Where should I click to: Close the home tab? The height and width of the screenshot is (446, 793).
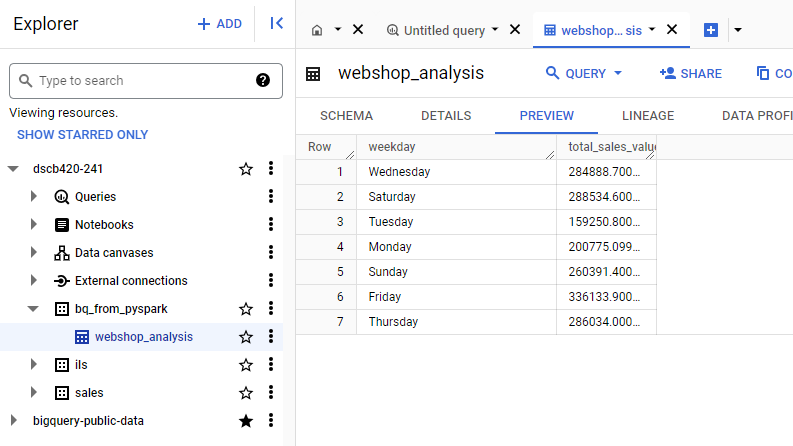click(358, 30)
